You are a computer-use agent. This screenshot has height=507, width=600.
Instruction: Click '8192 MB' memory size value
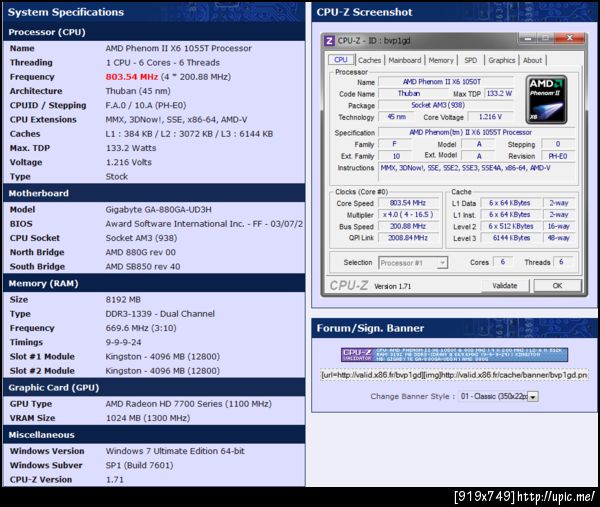coord(123,299)
